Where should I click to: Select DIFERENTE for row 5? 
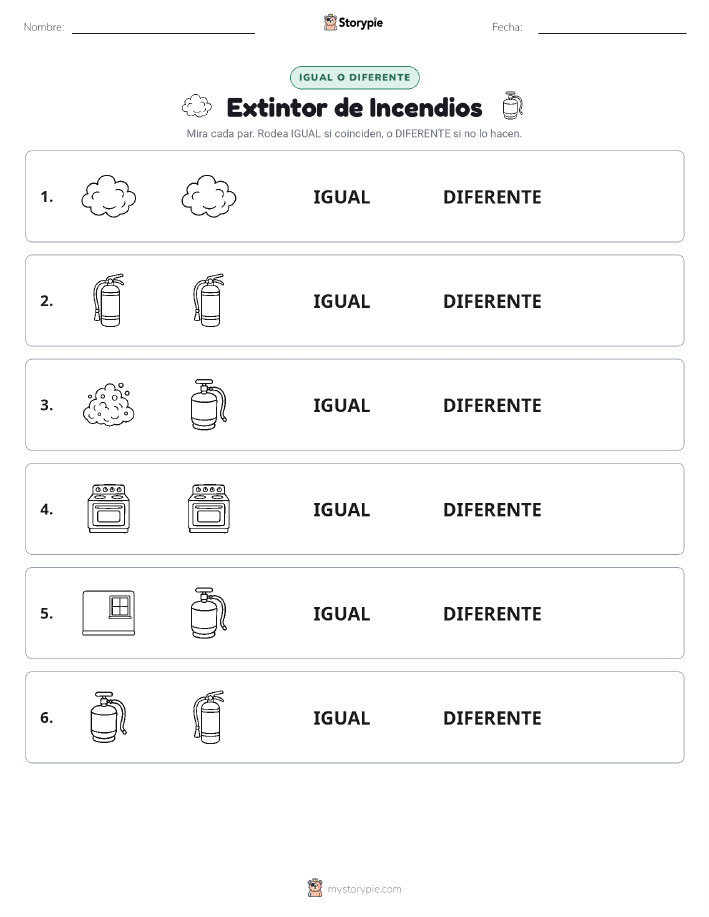coord(492,613)
